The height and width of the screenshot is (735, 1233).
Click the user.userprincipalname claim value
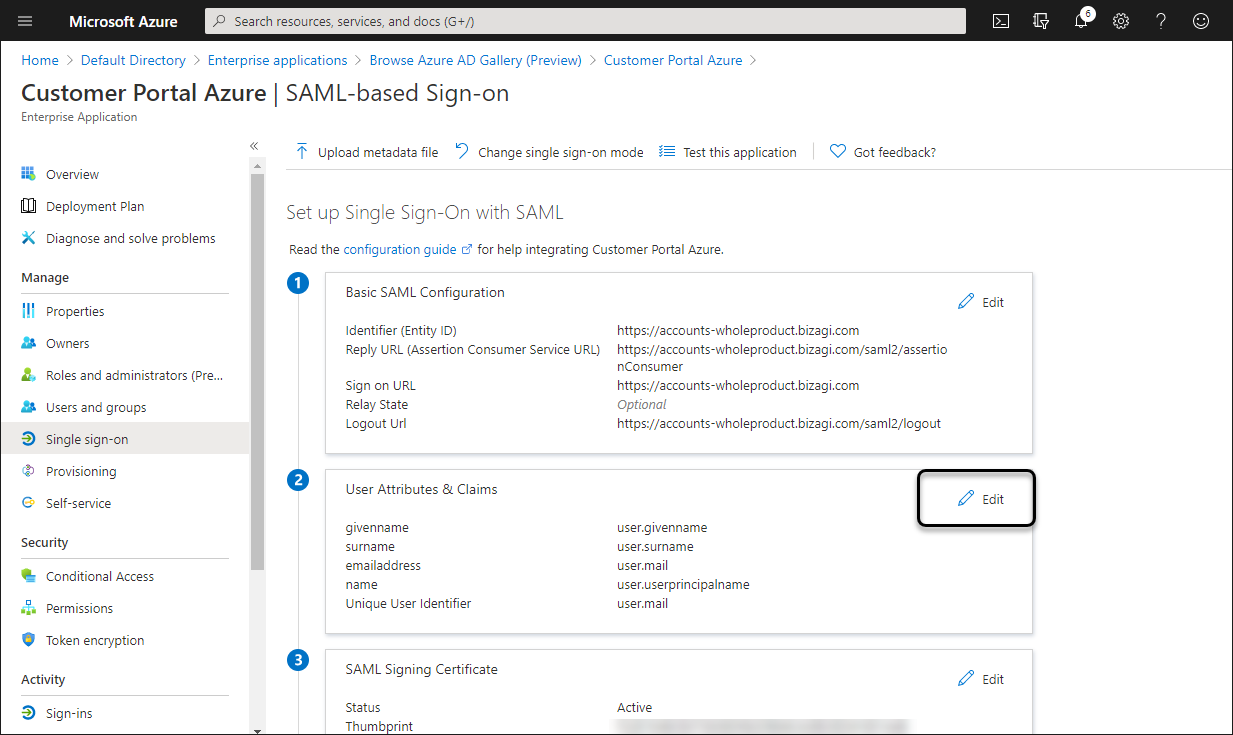point(683,585)
